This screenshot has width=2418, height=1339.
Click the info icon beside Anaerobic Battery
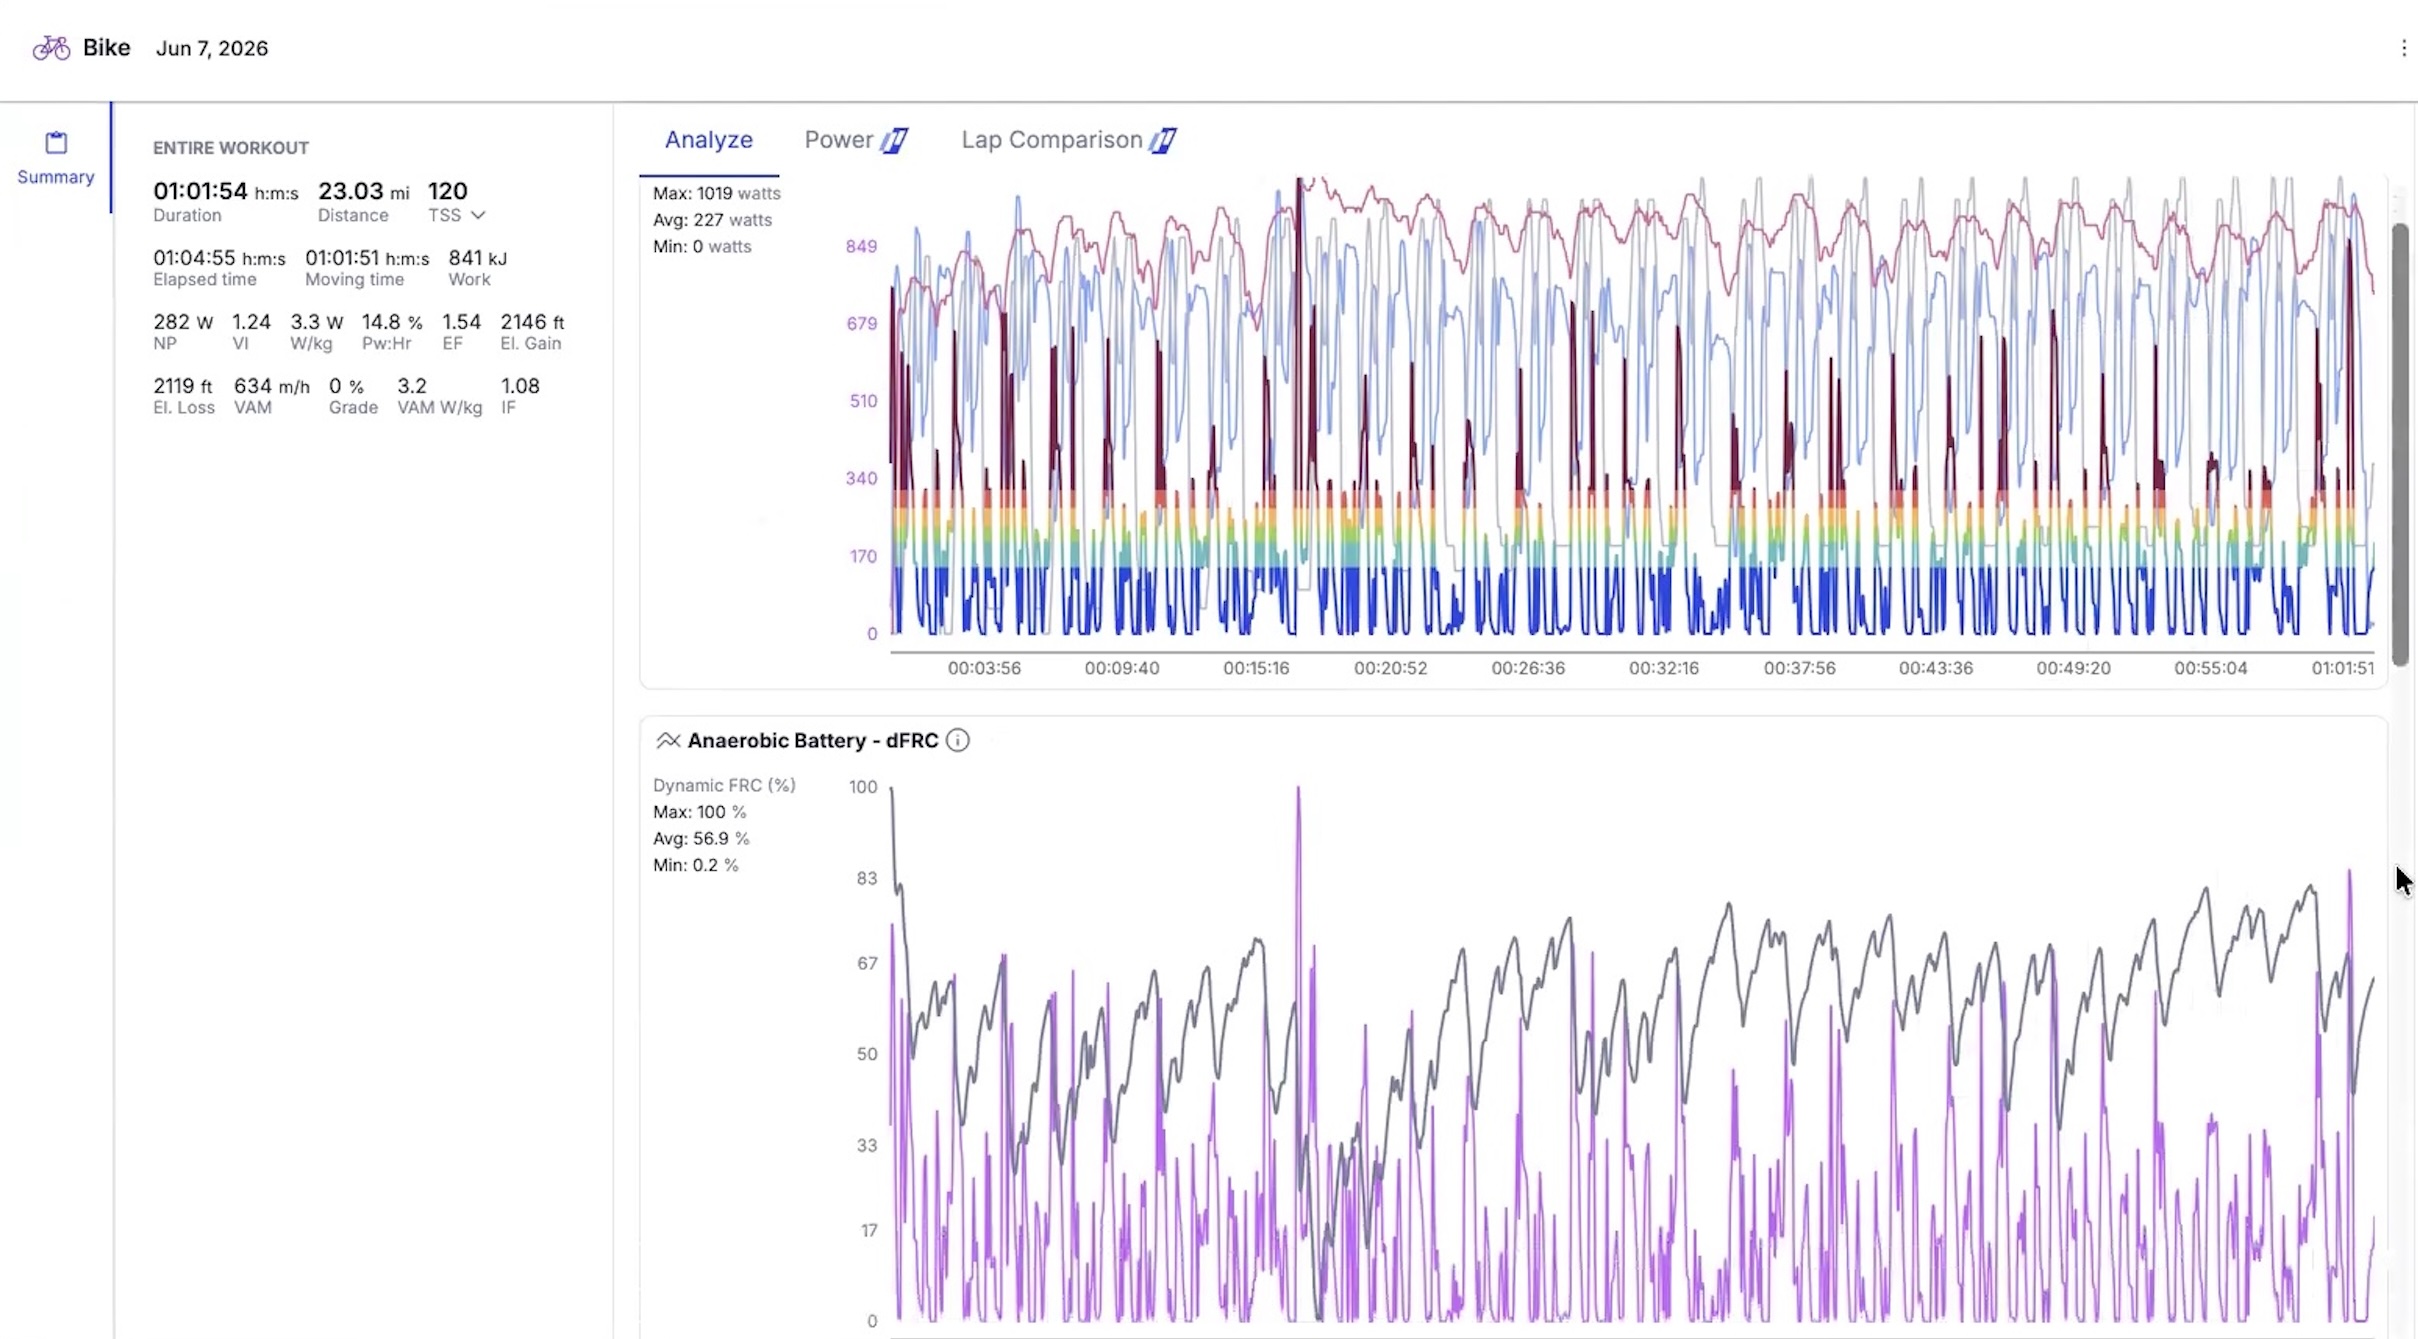coord(957,740)
